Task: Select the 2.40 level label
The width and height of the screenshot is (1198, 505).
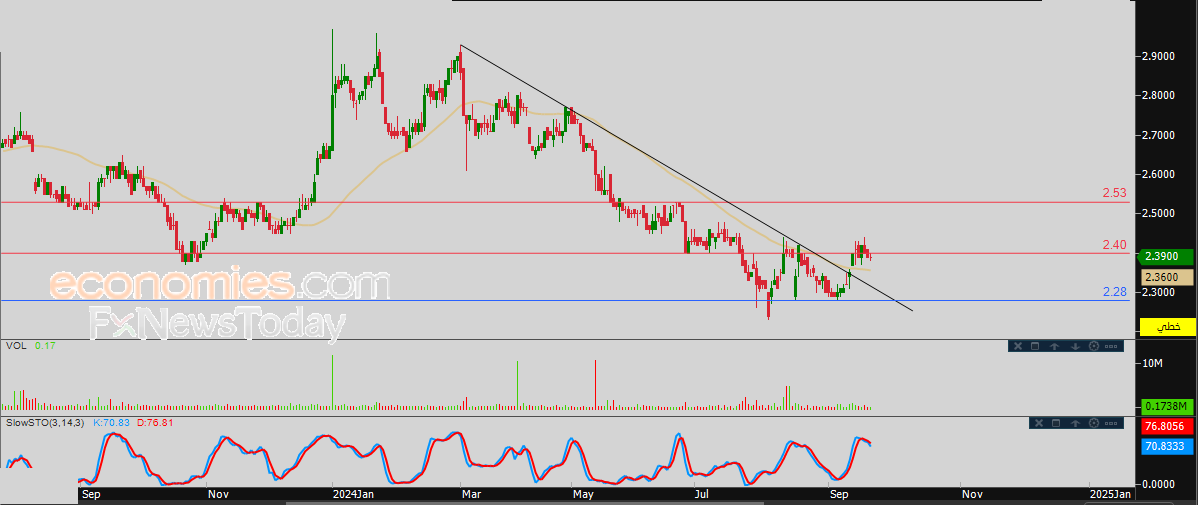Action: click(x=1115, y=244)
